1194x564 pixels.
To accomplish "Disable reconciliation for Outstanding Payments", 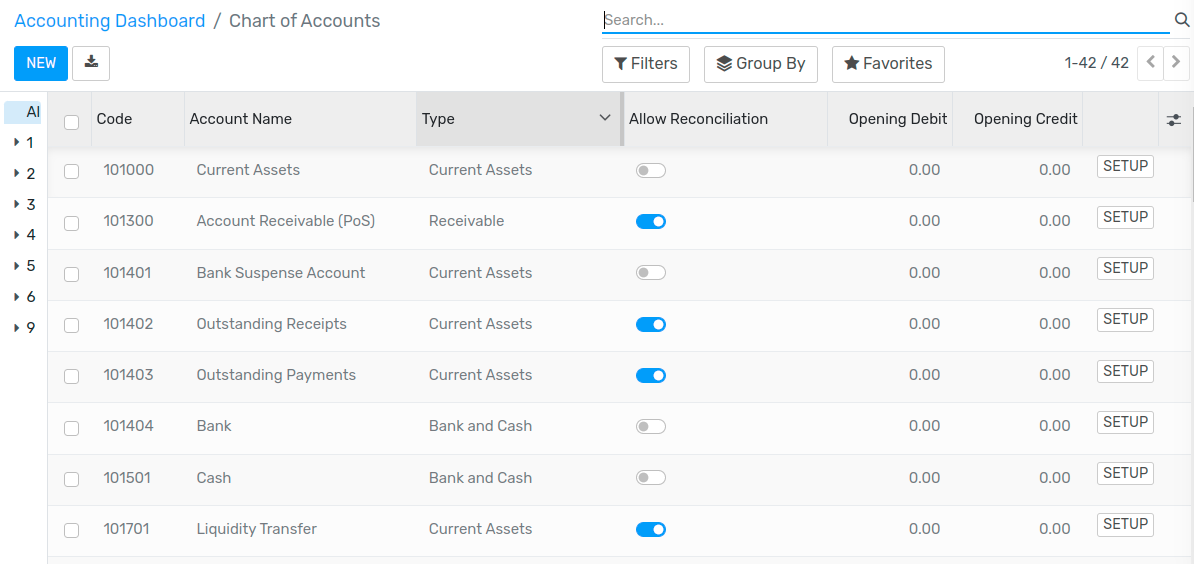I will [x=651, y=375].
